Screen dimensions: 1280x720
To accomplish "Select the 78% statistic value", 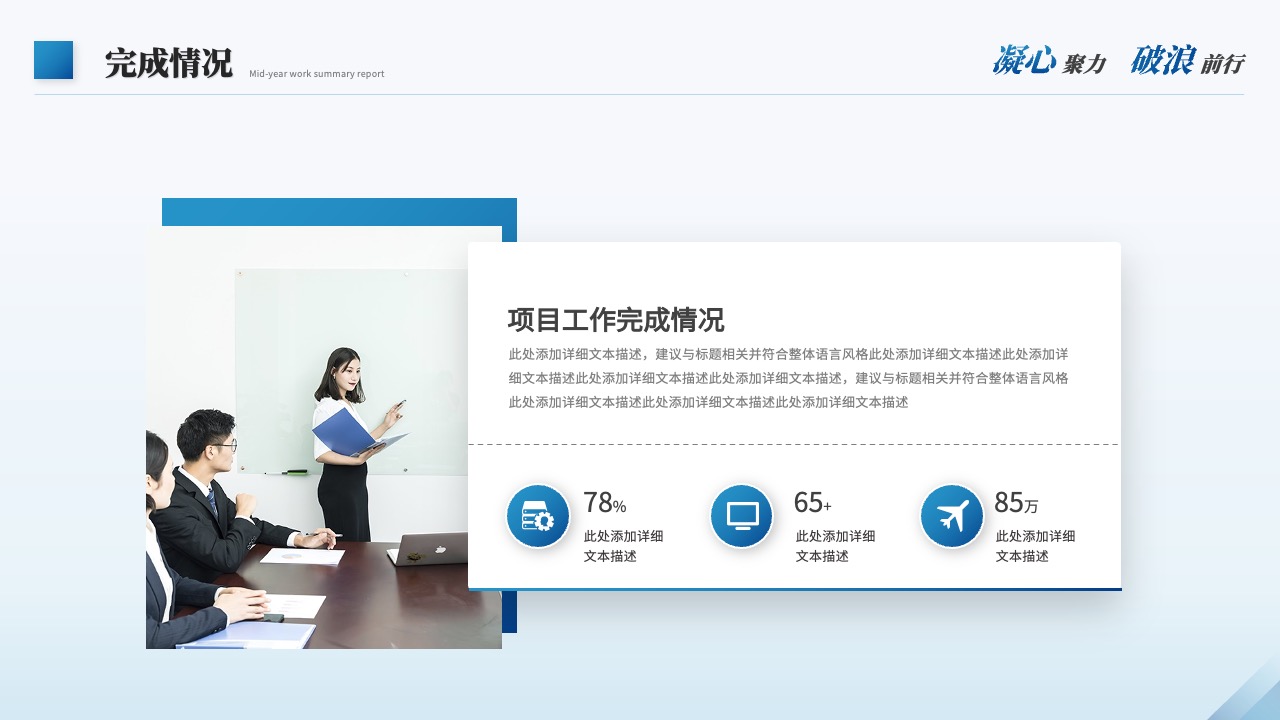I will 605,503.
